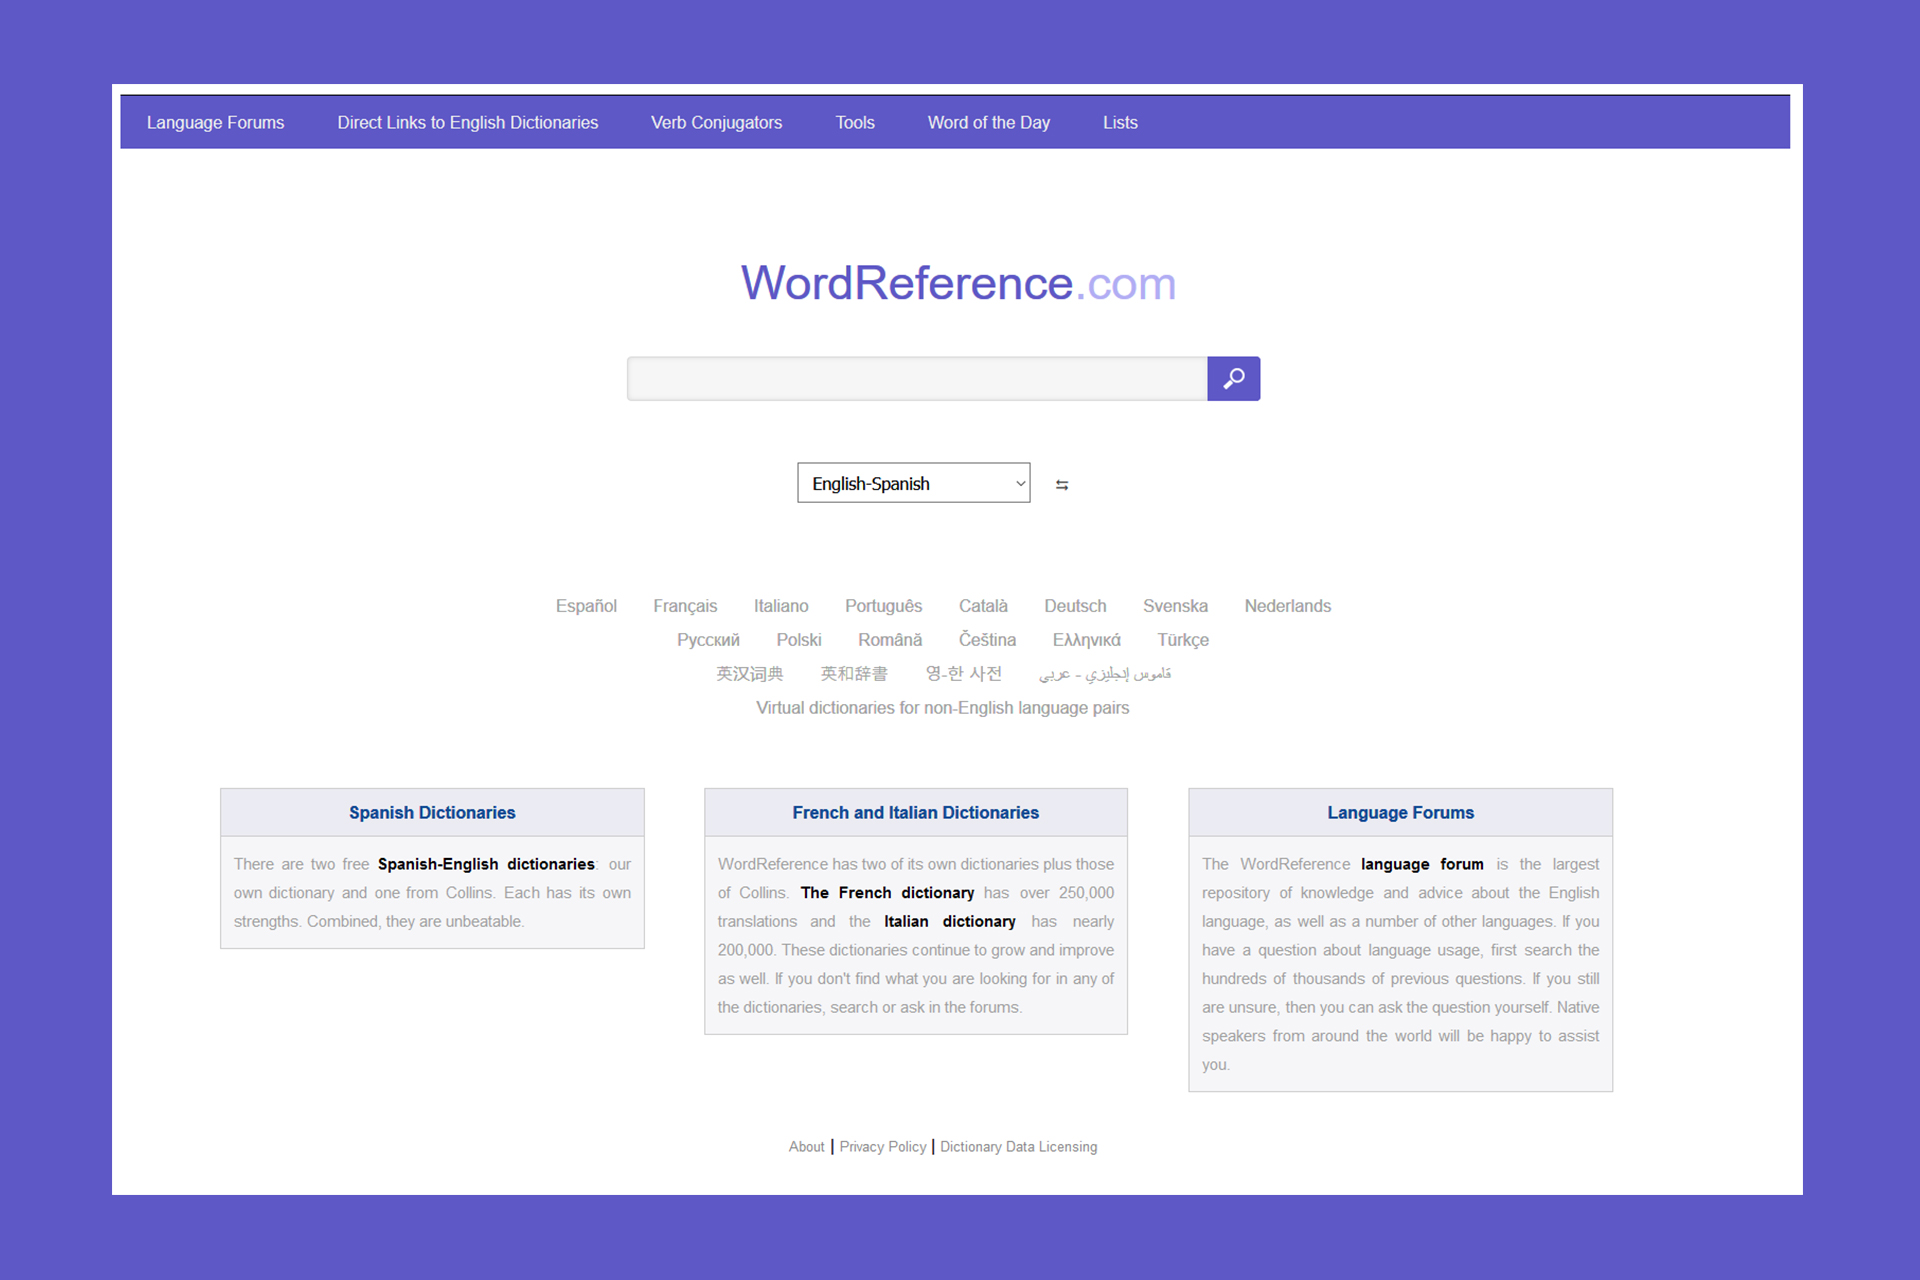This screenshot has height=1280, width=1920.
Task: Click the WordReference.com logo
Action: pyautogui.click(x=958, y=283)
